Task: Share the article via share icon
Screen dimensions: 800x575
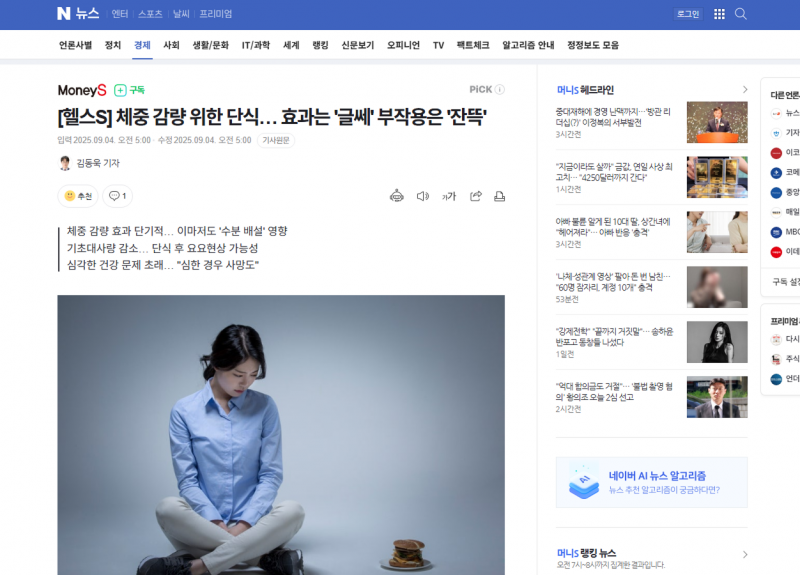Action: tap(476, 196)
